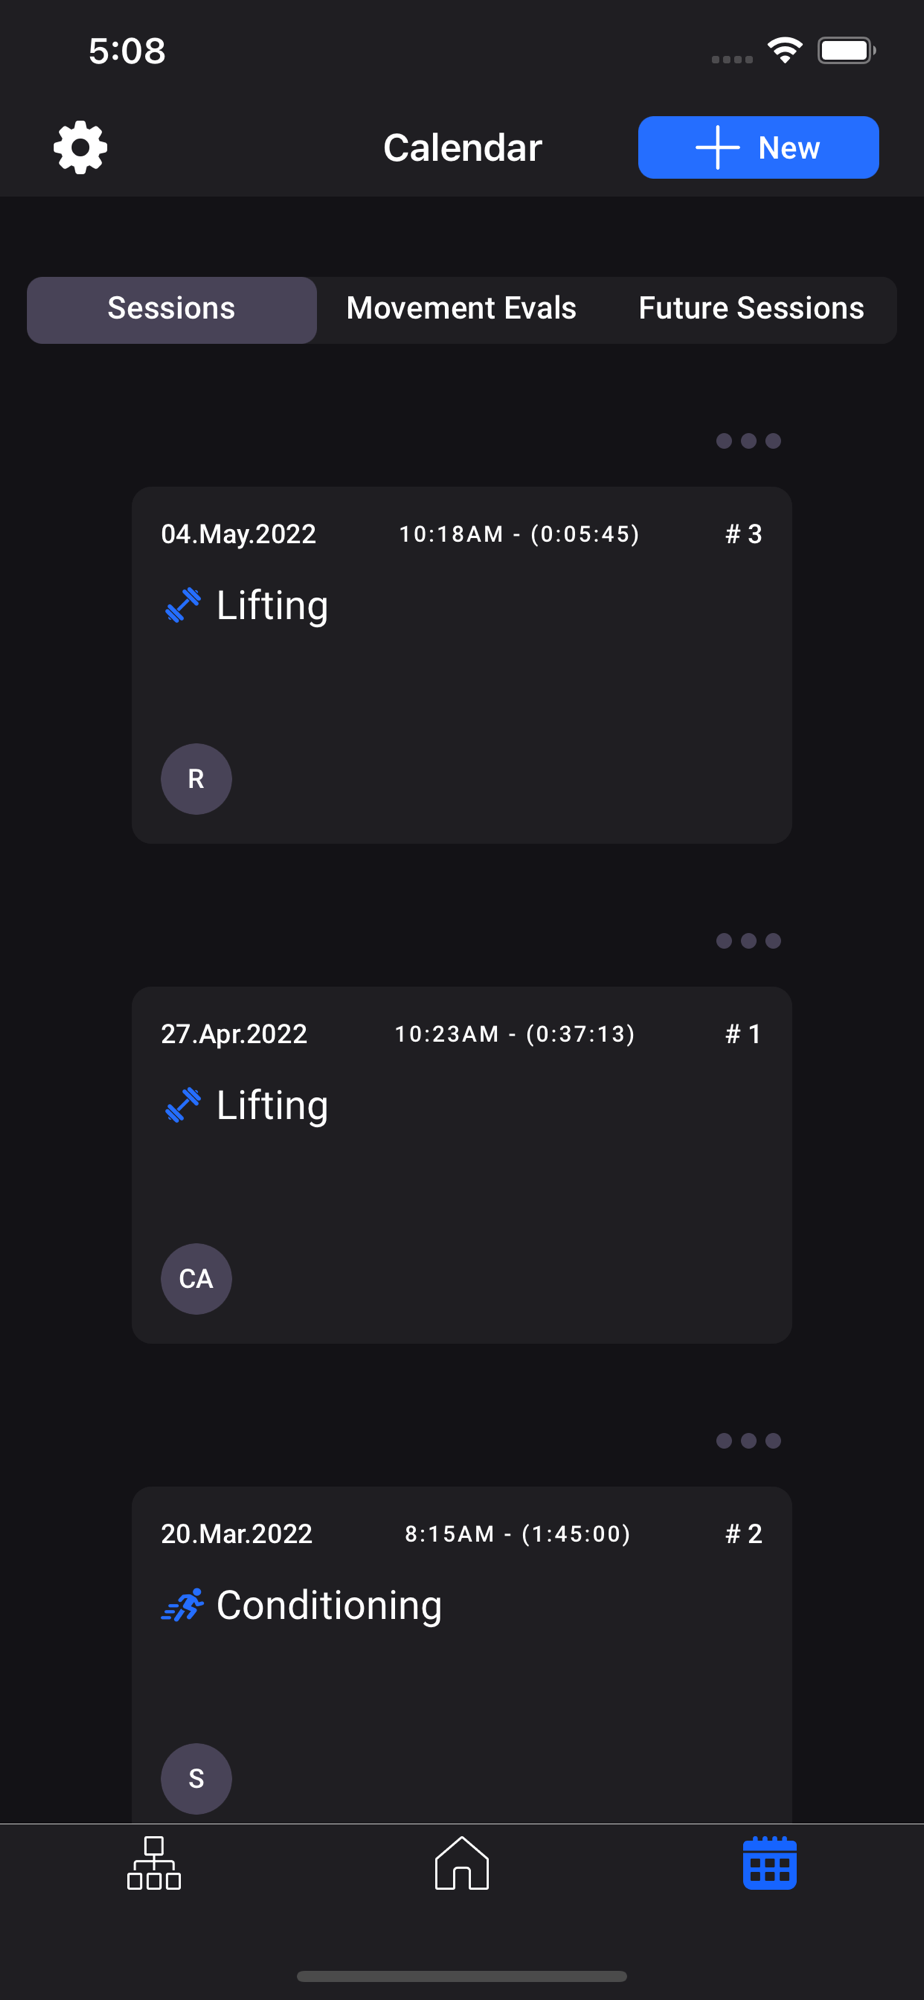Go to the Home tab icon
This screenshot has width=924, height=2000.
462,1863
